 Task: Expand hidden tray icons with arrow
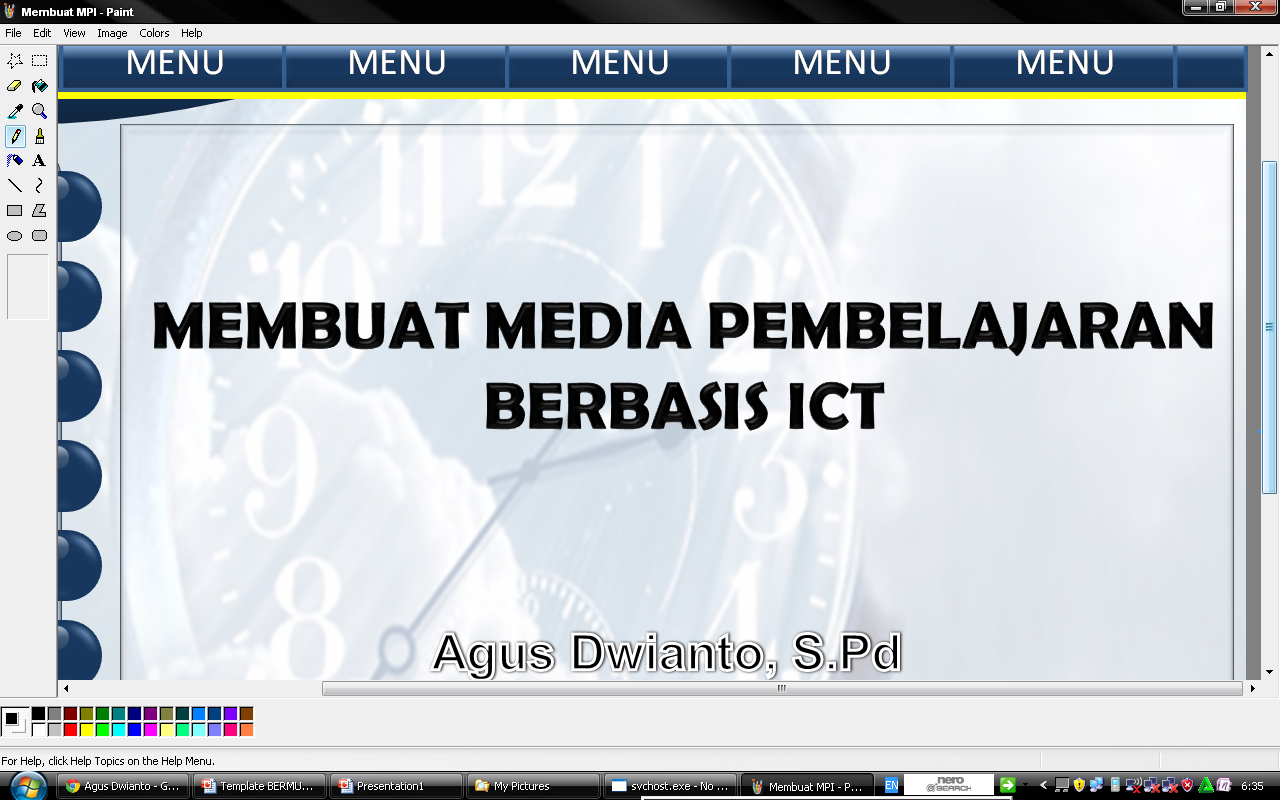(1044, 786)
